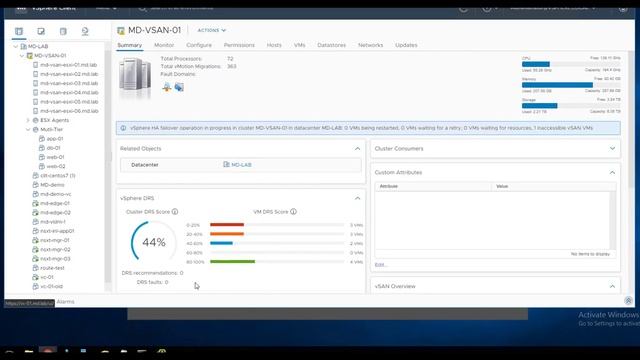Screen dimensions: 640x360
Task: Click VM icon next to db-01
Action: pos(42,148)
